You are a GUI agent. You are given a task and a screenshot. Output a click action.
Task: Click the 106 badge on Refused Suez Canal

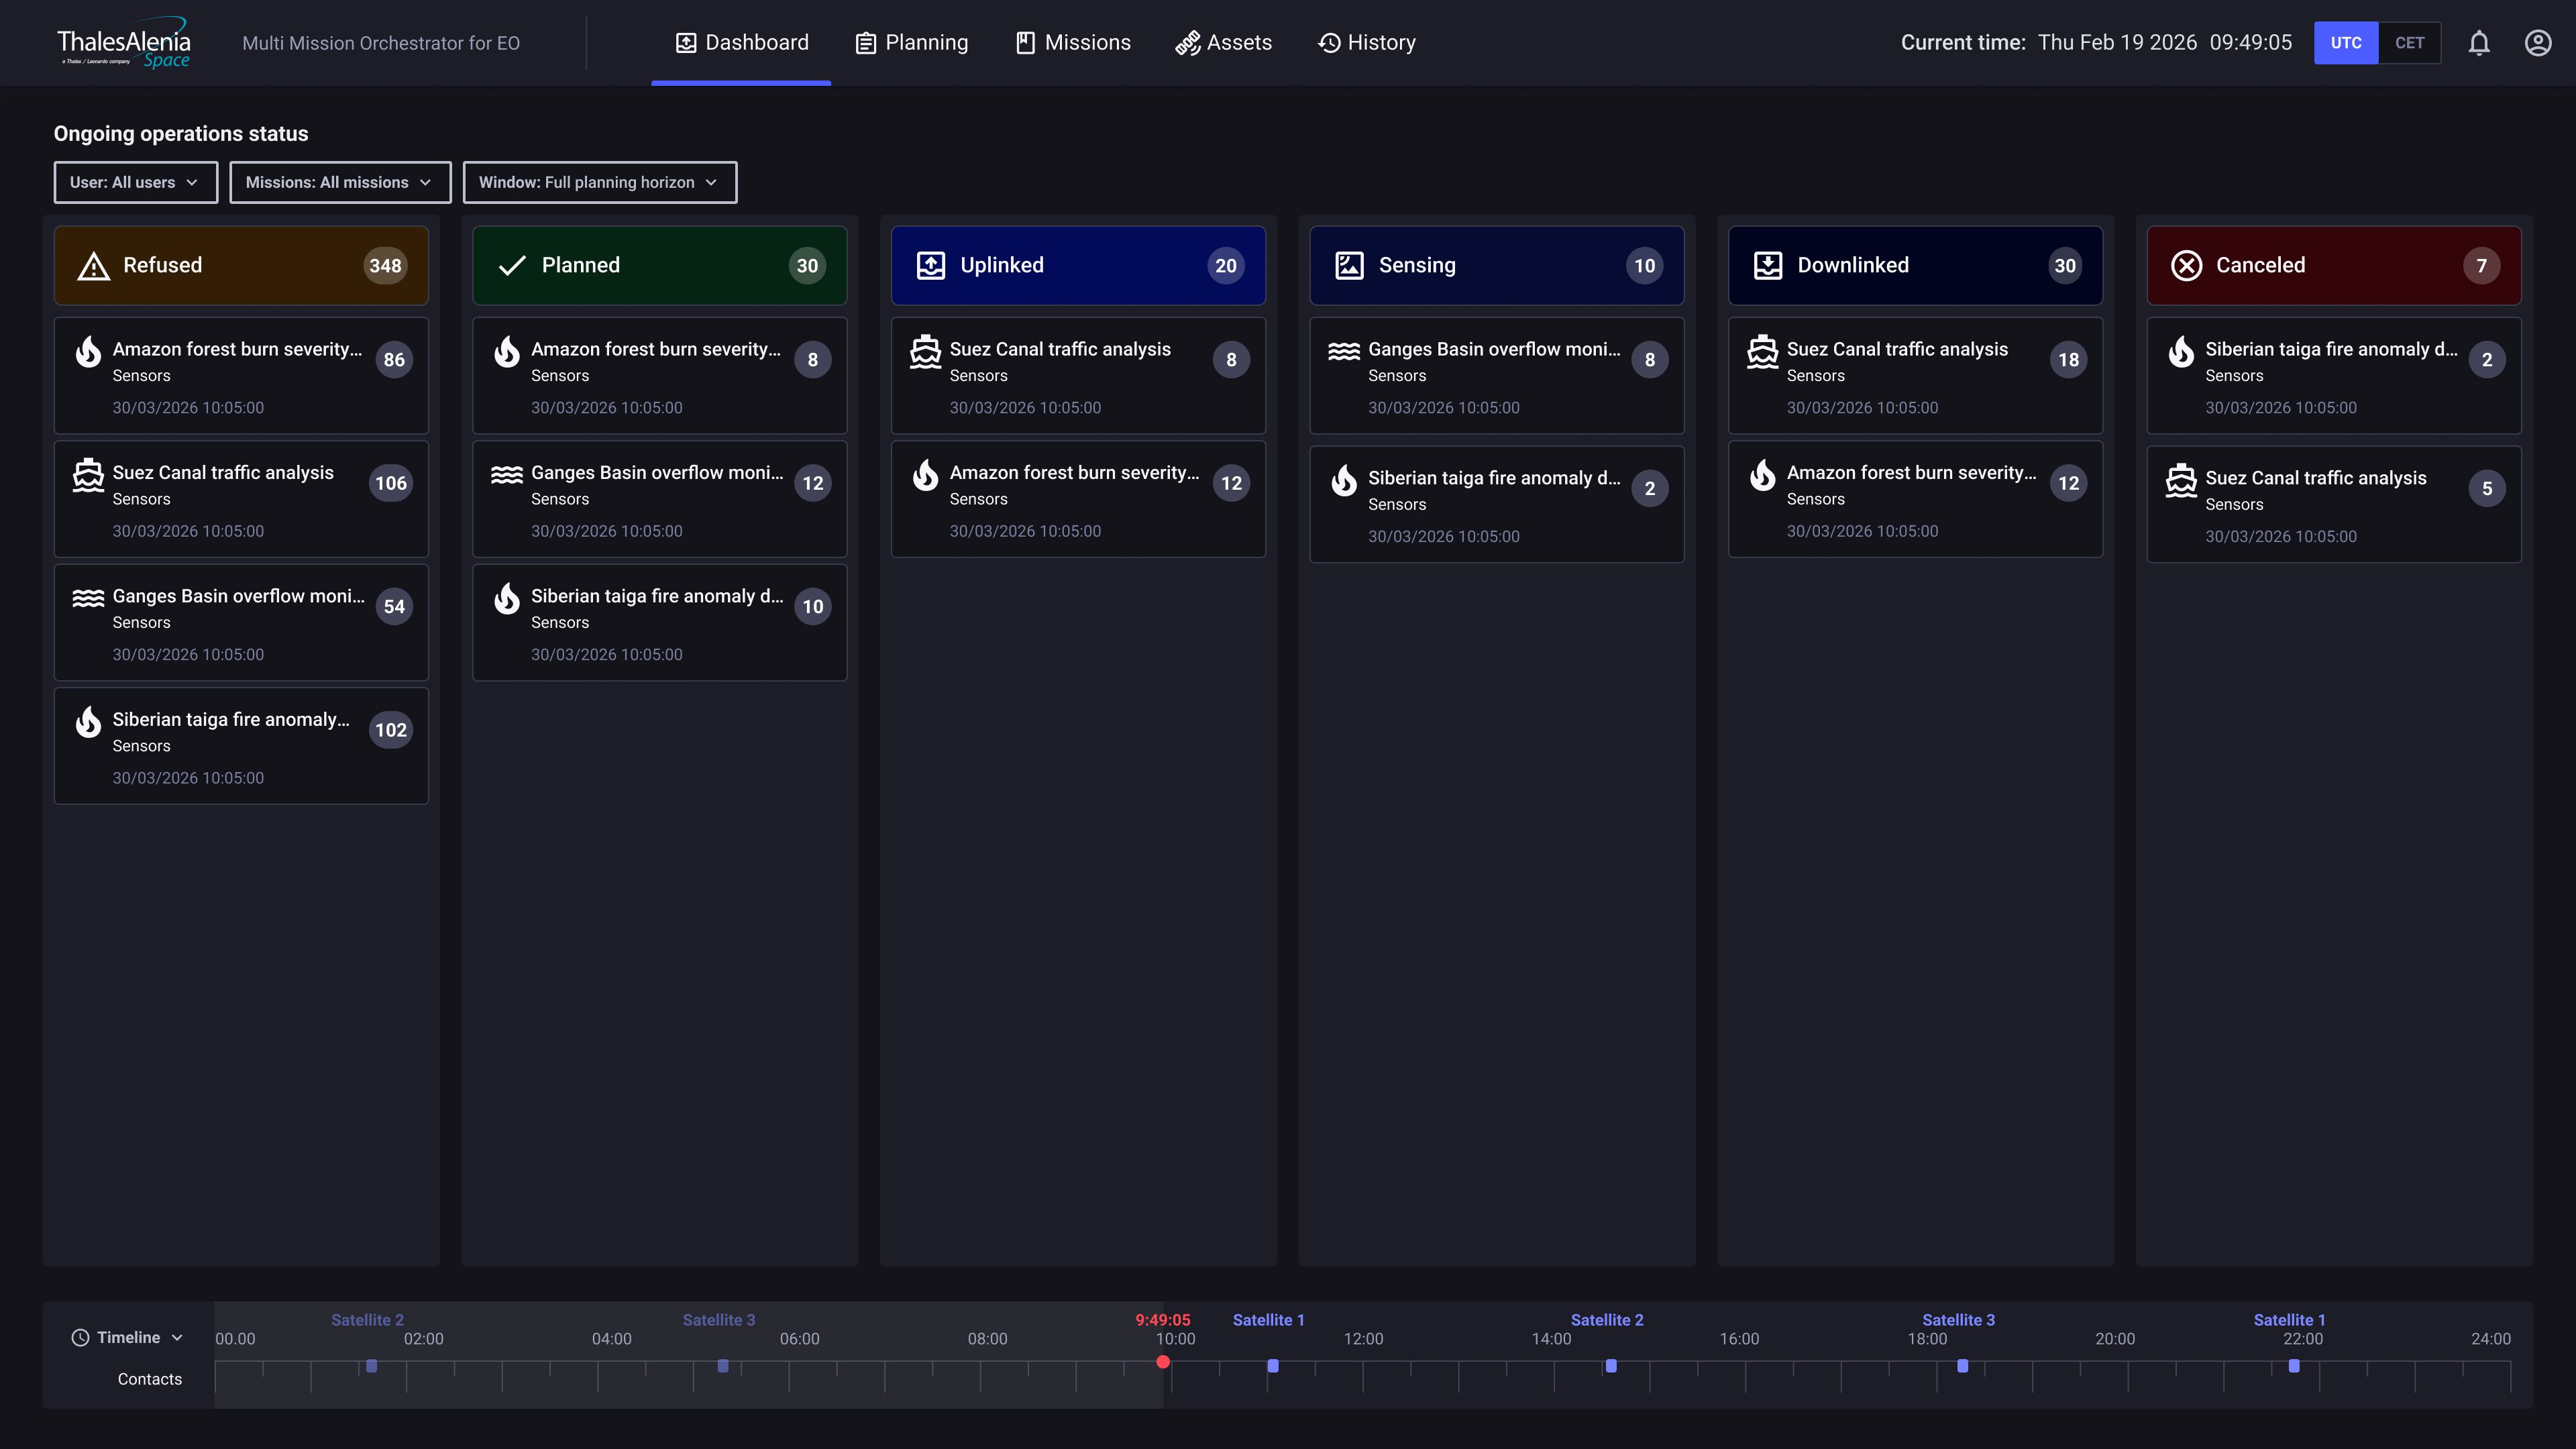pyautogui.click(x=391, y=483)
